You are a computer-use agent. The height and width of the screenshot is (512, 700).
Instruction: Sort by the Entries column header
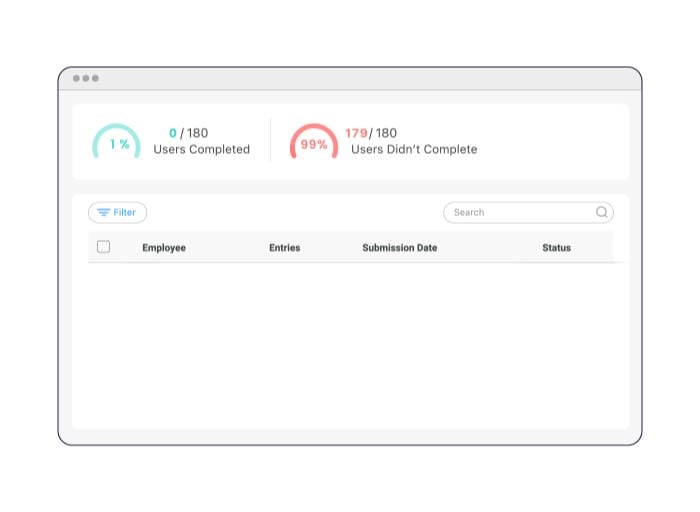(x=284, y=248)
